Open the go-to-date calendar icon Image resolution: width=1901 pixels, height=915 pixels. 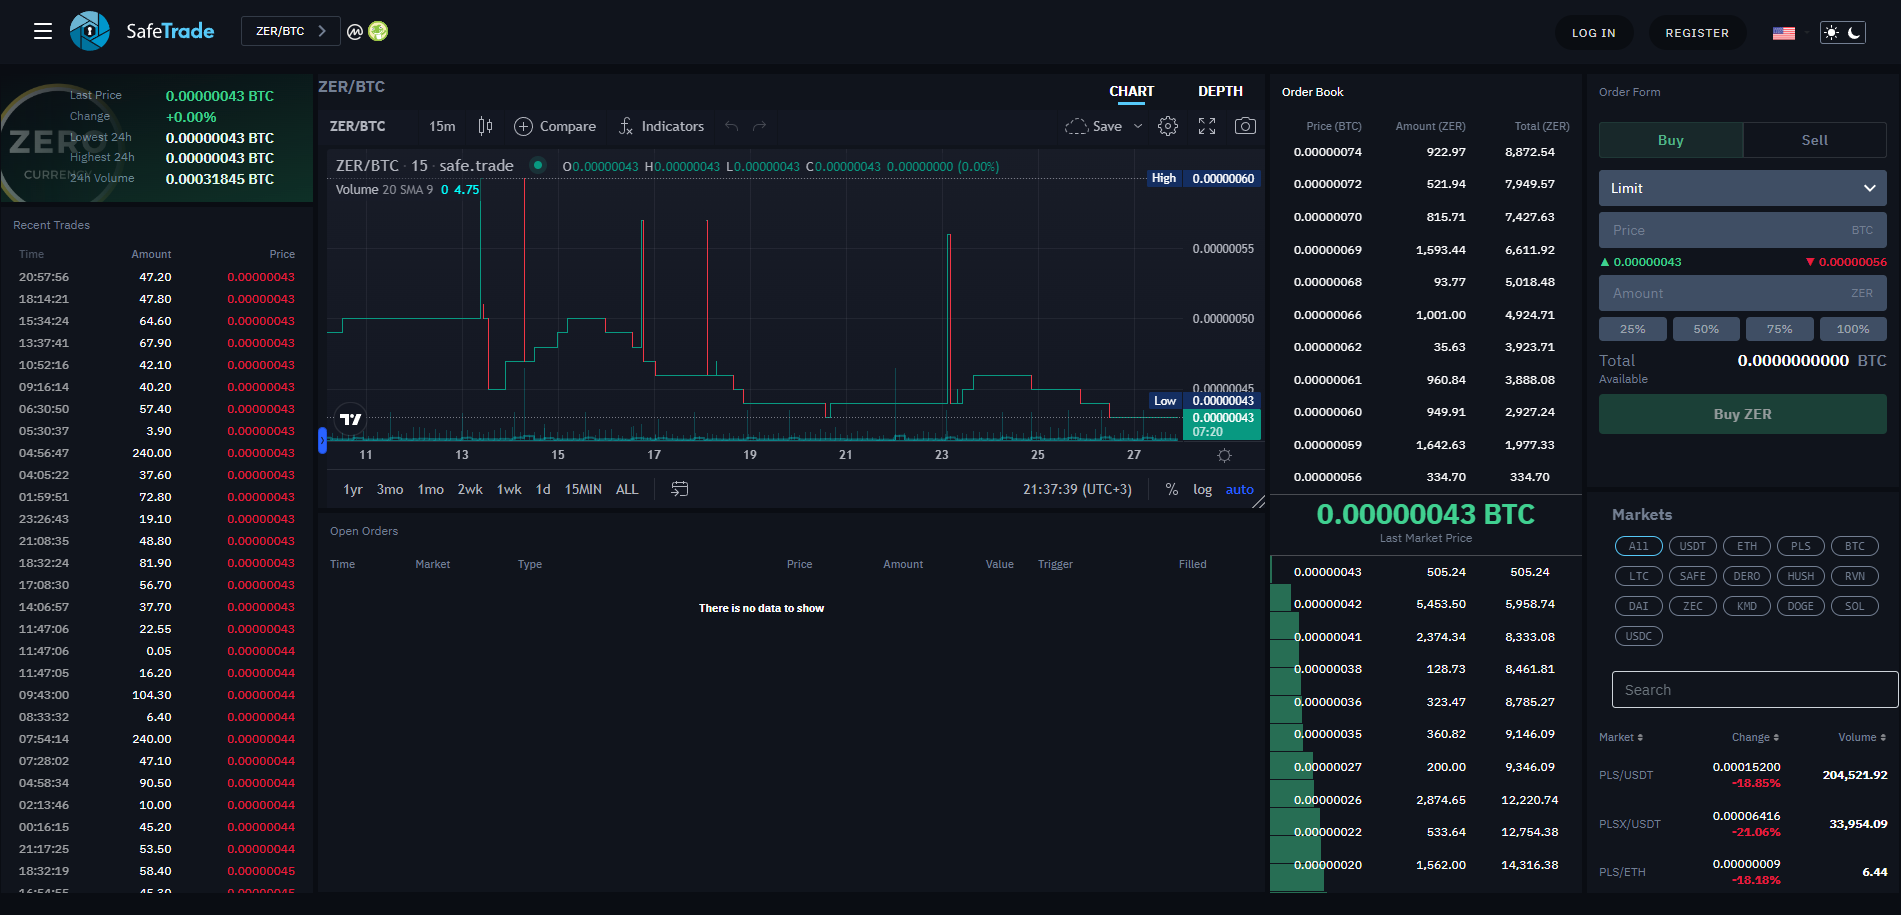pyautogui.click(x=679, y=489)
